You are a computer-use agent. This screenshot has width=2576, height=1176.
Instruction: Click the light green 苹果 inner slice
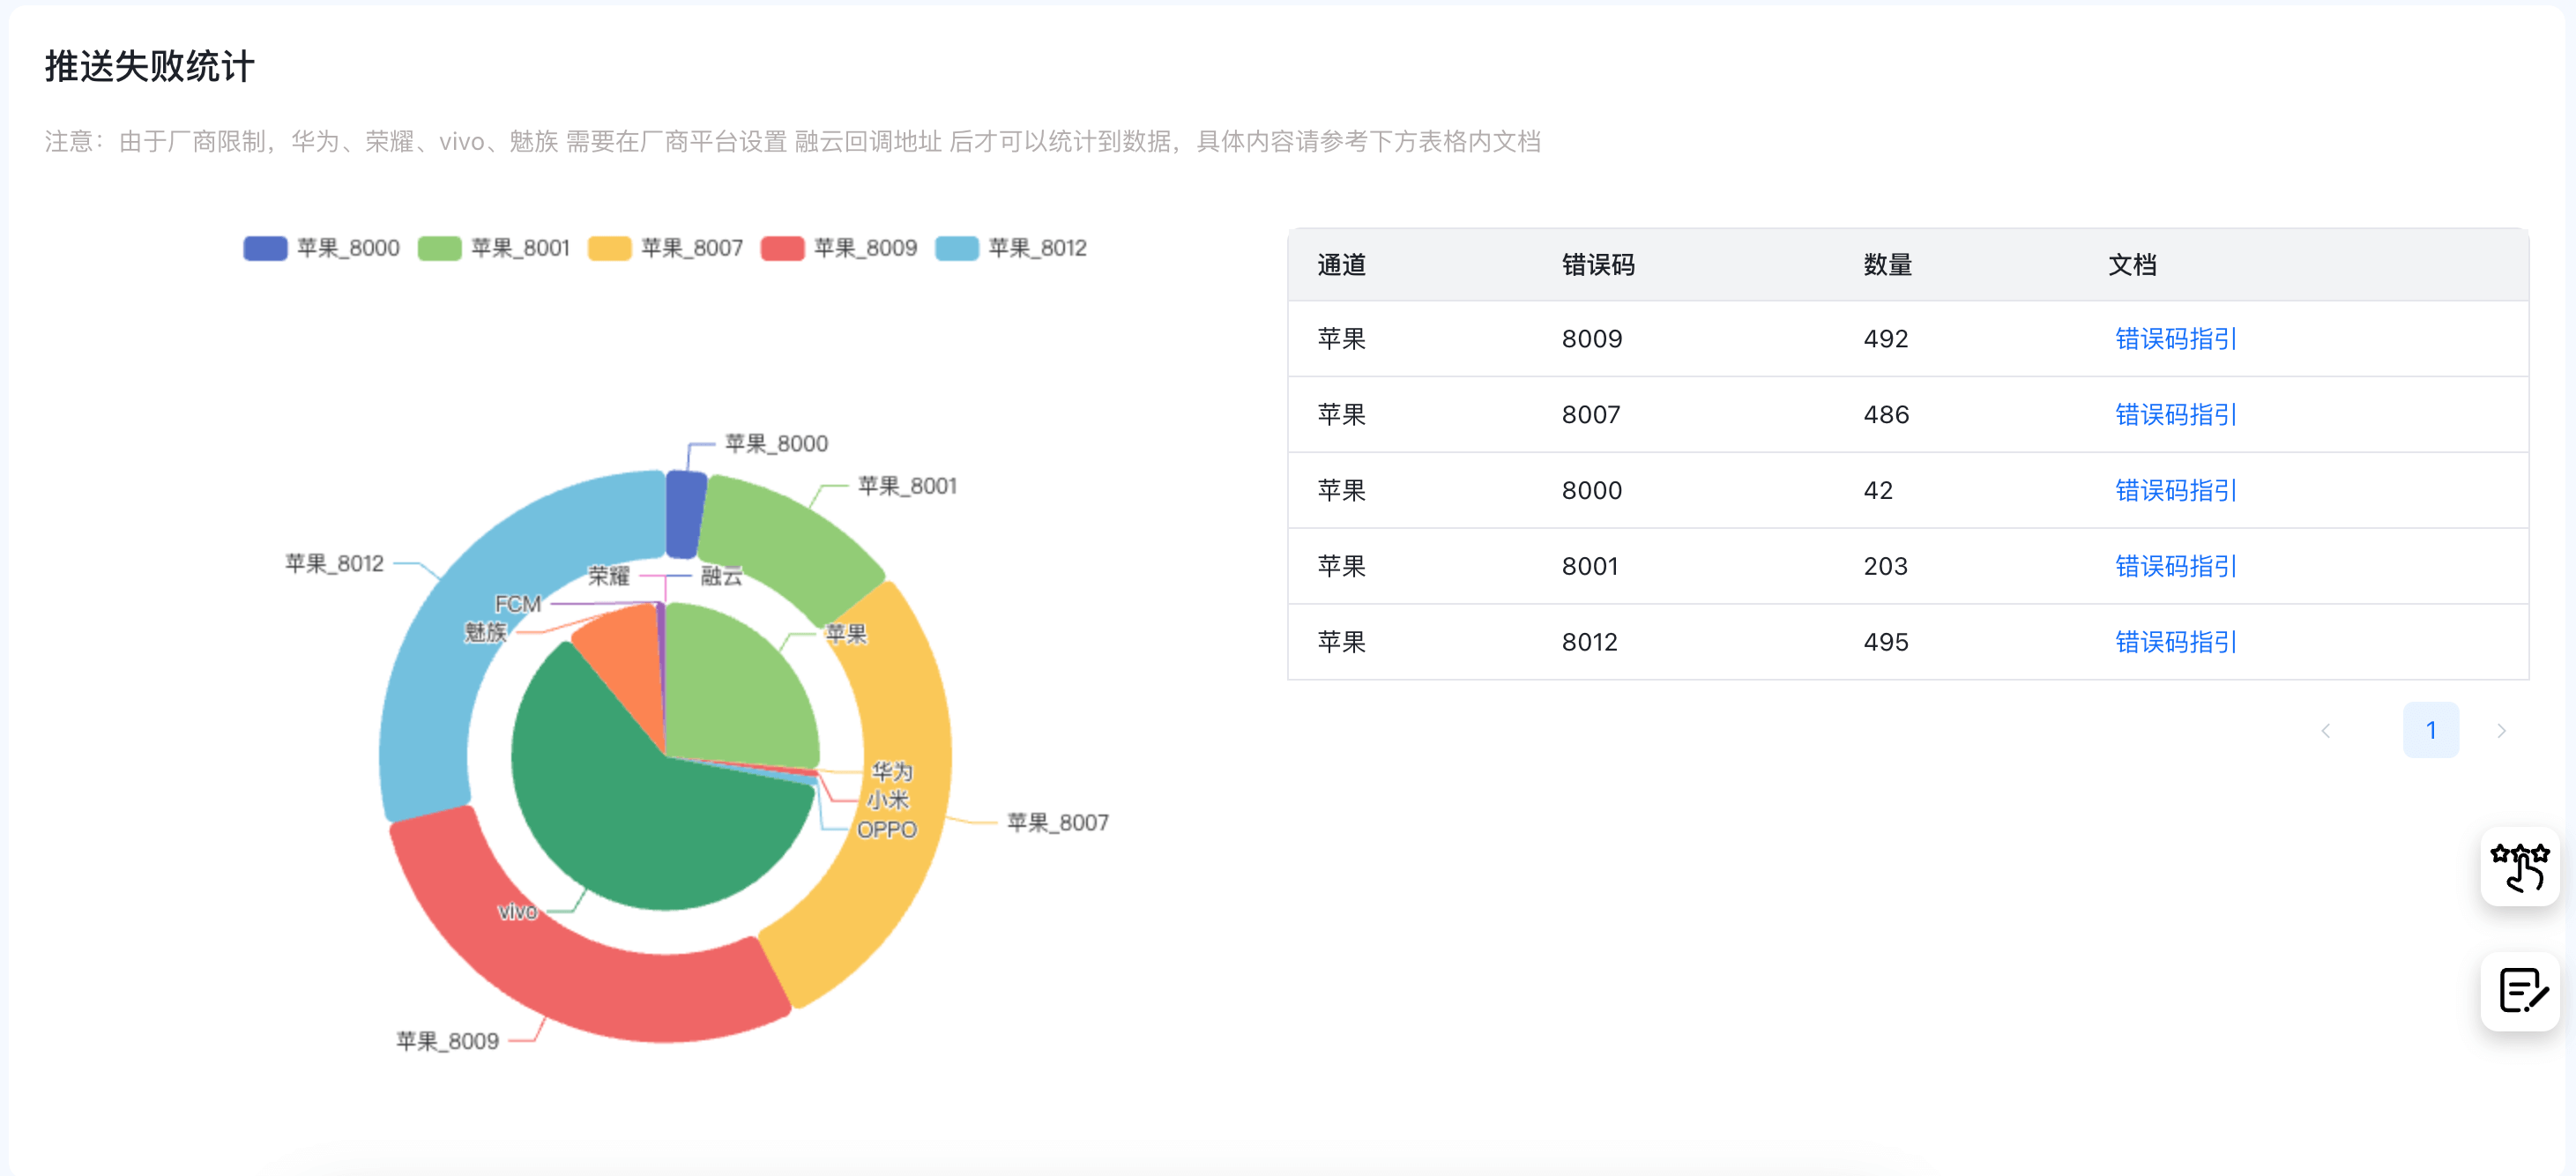coord(730,690)
